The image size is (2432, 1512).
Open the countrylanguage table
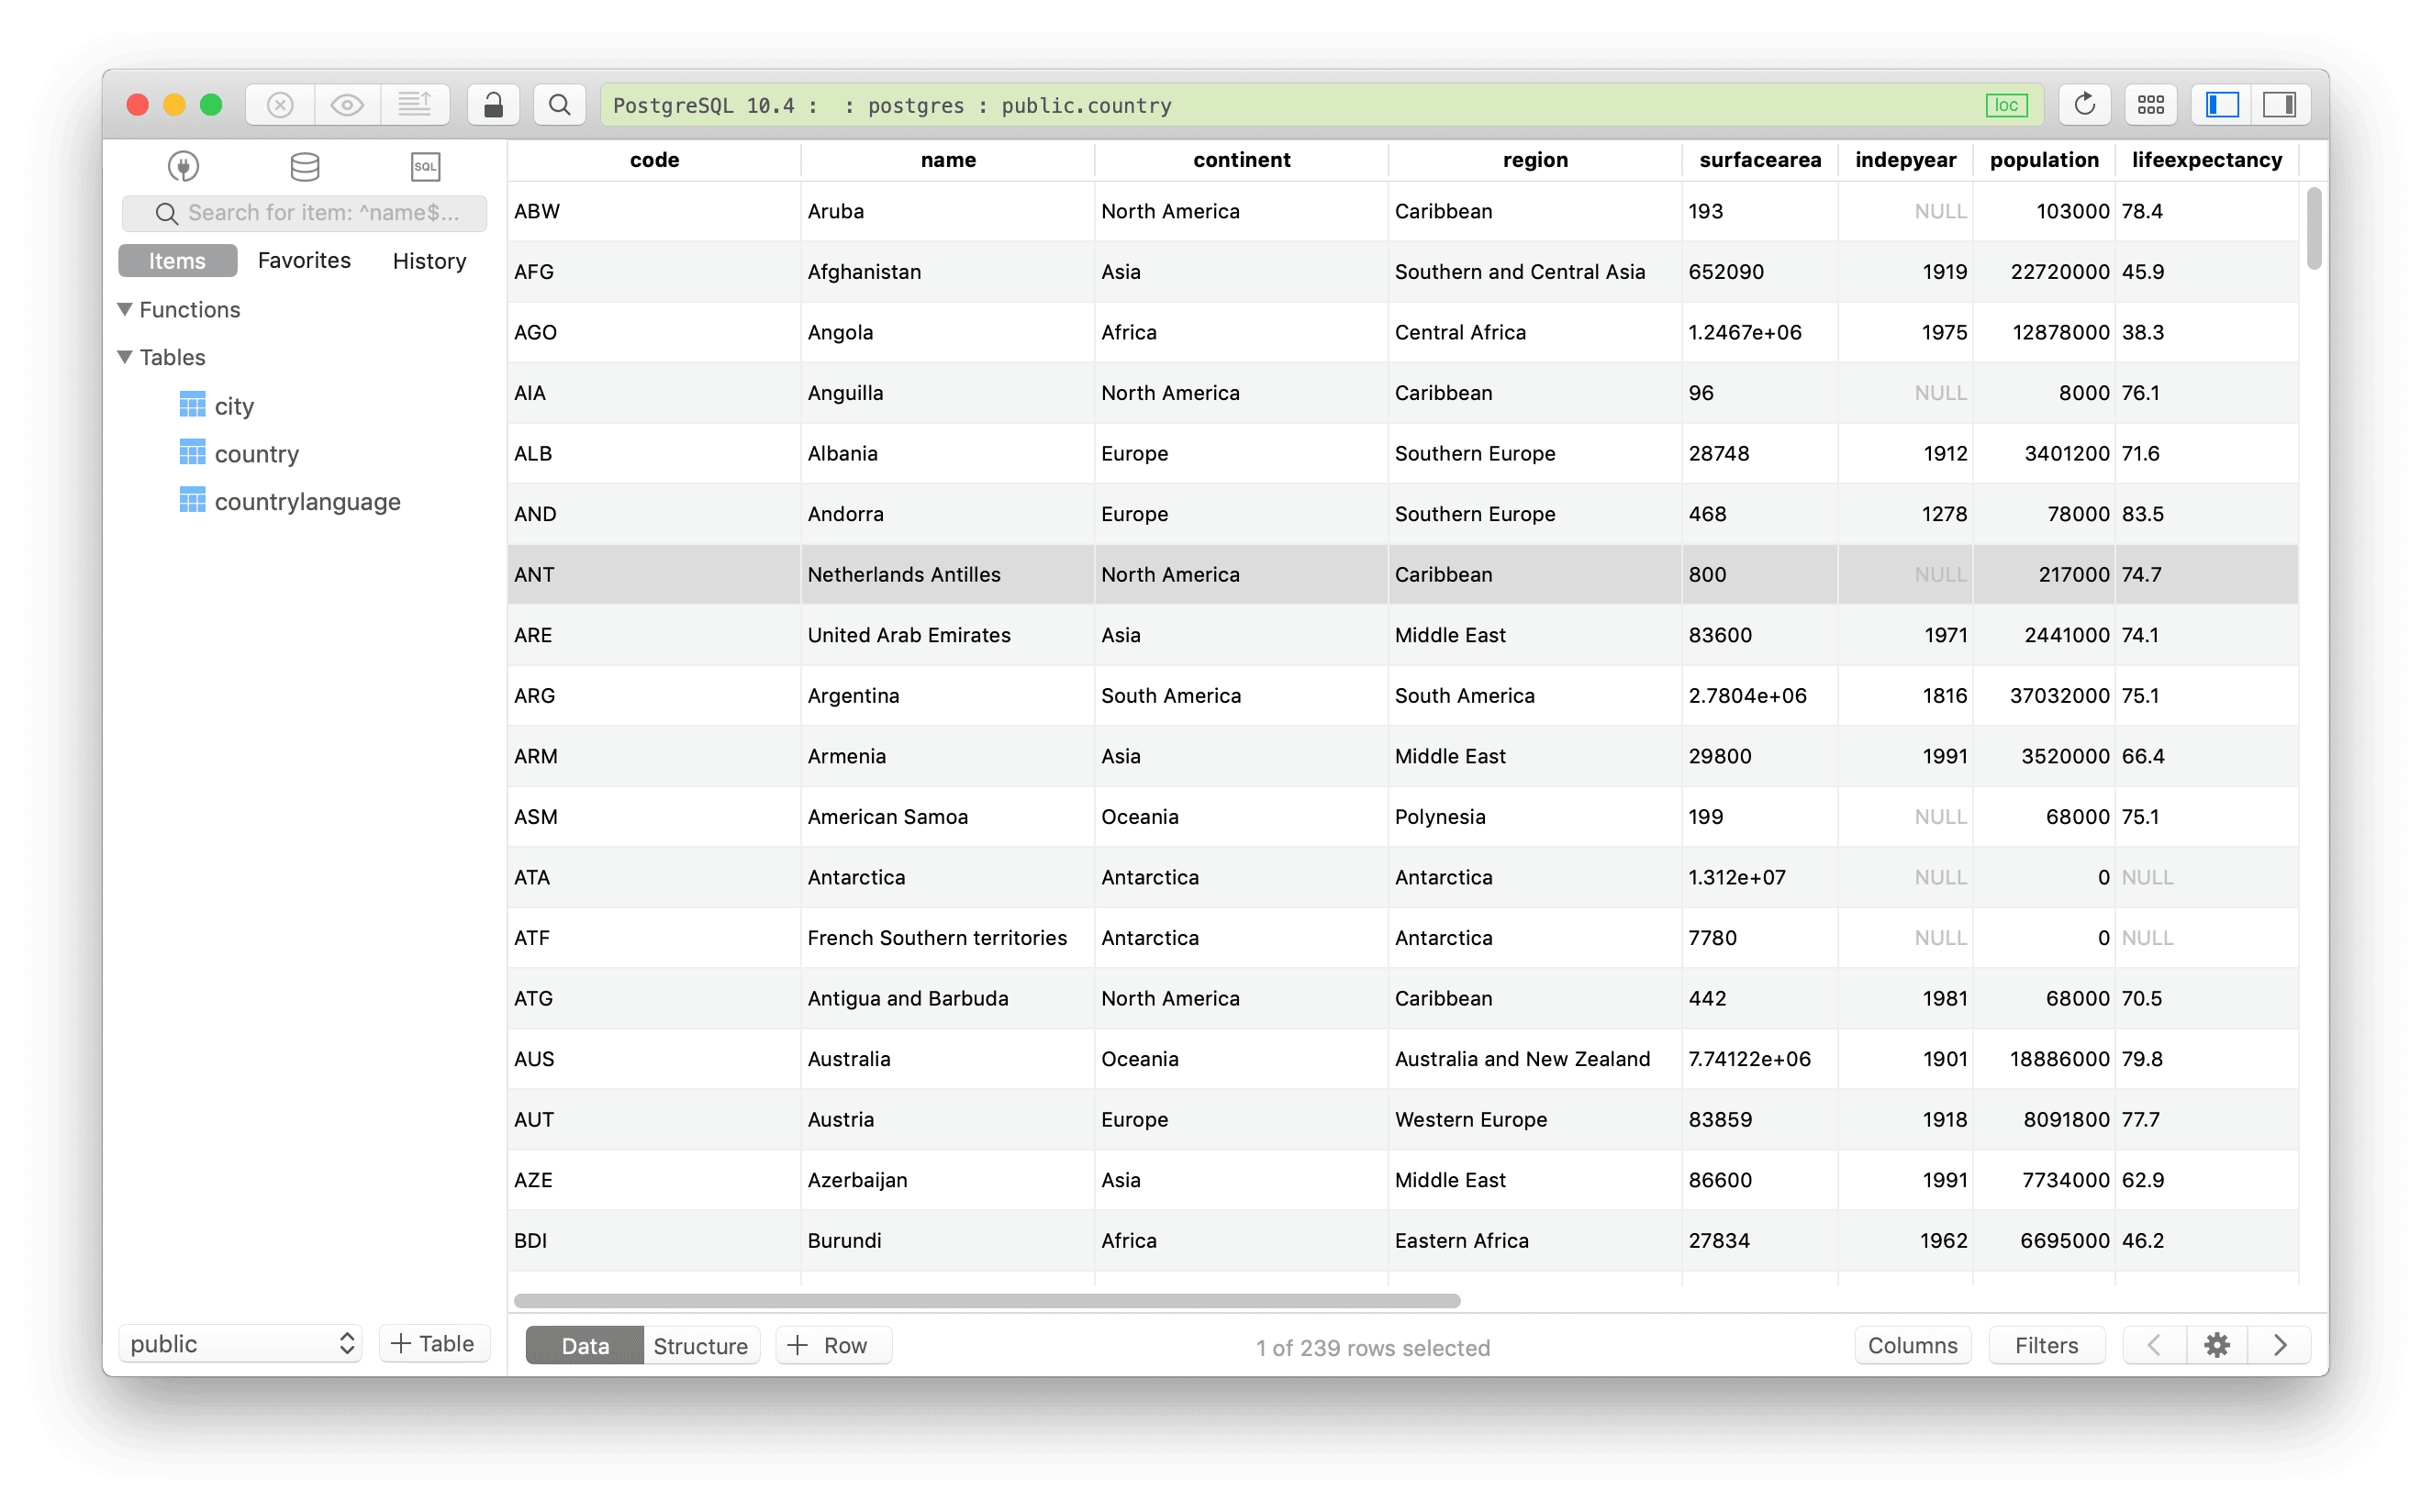click(290, 502)
